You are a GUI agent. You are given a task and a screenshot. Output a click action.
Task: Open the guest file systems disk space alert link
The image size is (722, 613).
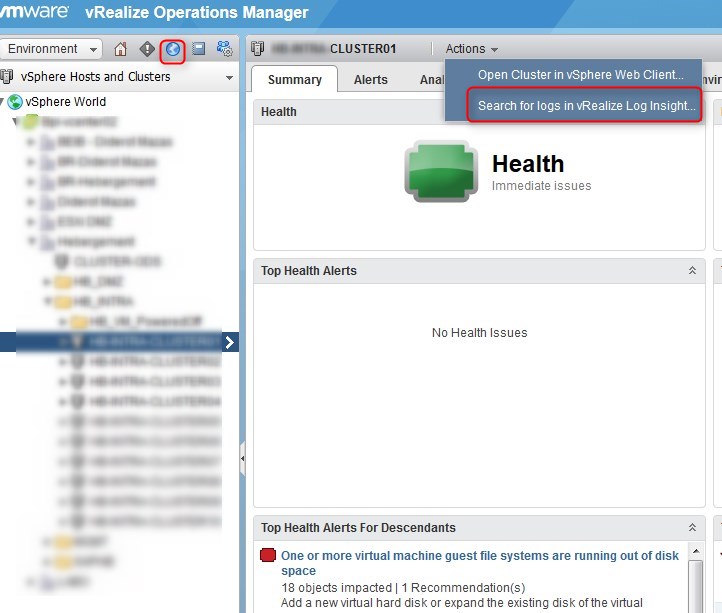coord(480,556)
